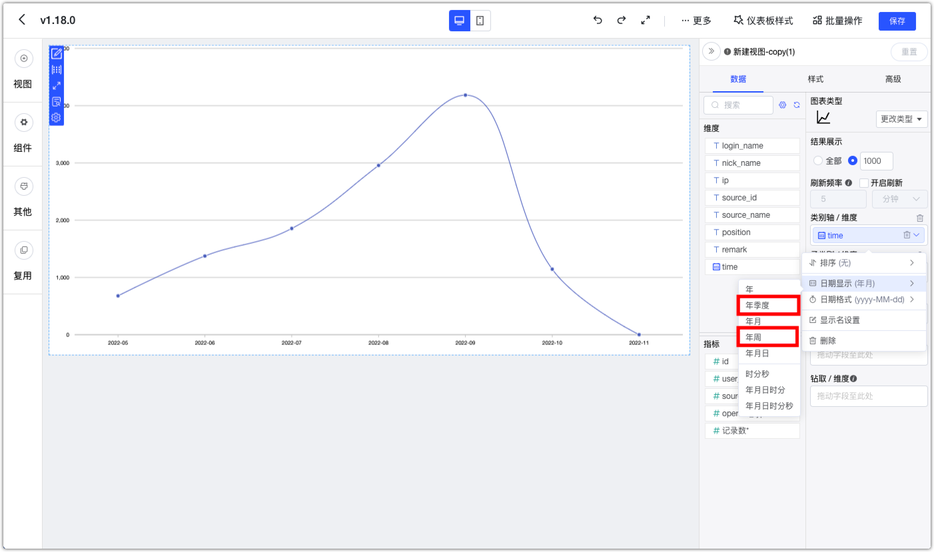Image resolution: width=934 pixels, height=552 pixels.
Task: Click the edit icon on the chart toolbar
Action: click(56, 54)
